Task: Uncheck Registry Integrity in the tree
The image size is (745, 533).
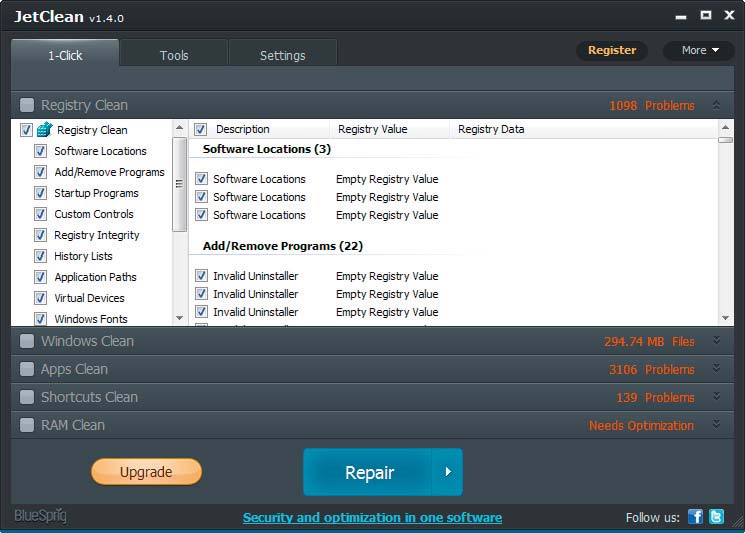Action: (40, 235)
